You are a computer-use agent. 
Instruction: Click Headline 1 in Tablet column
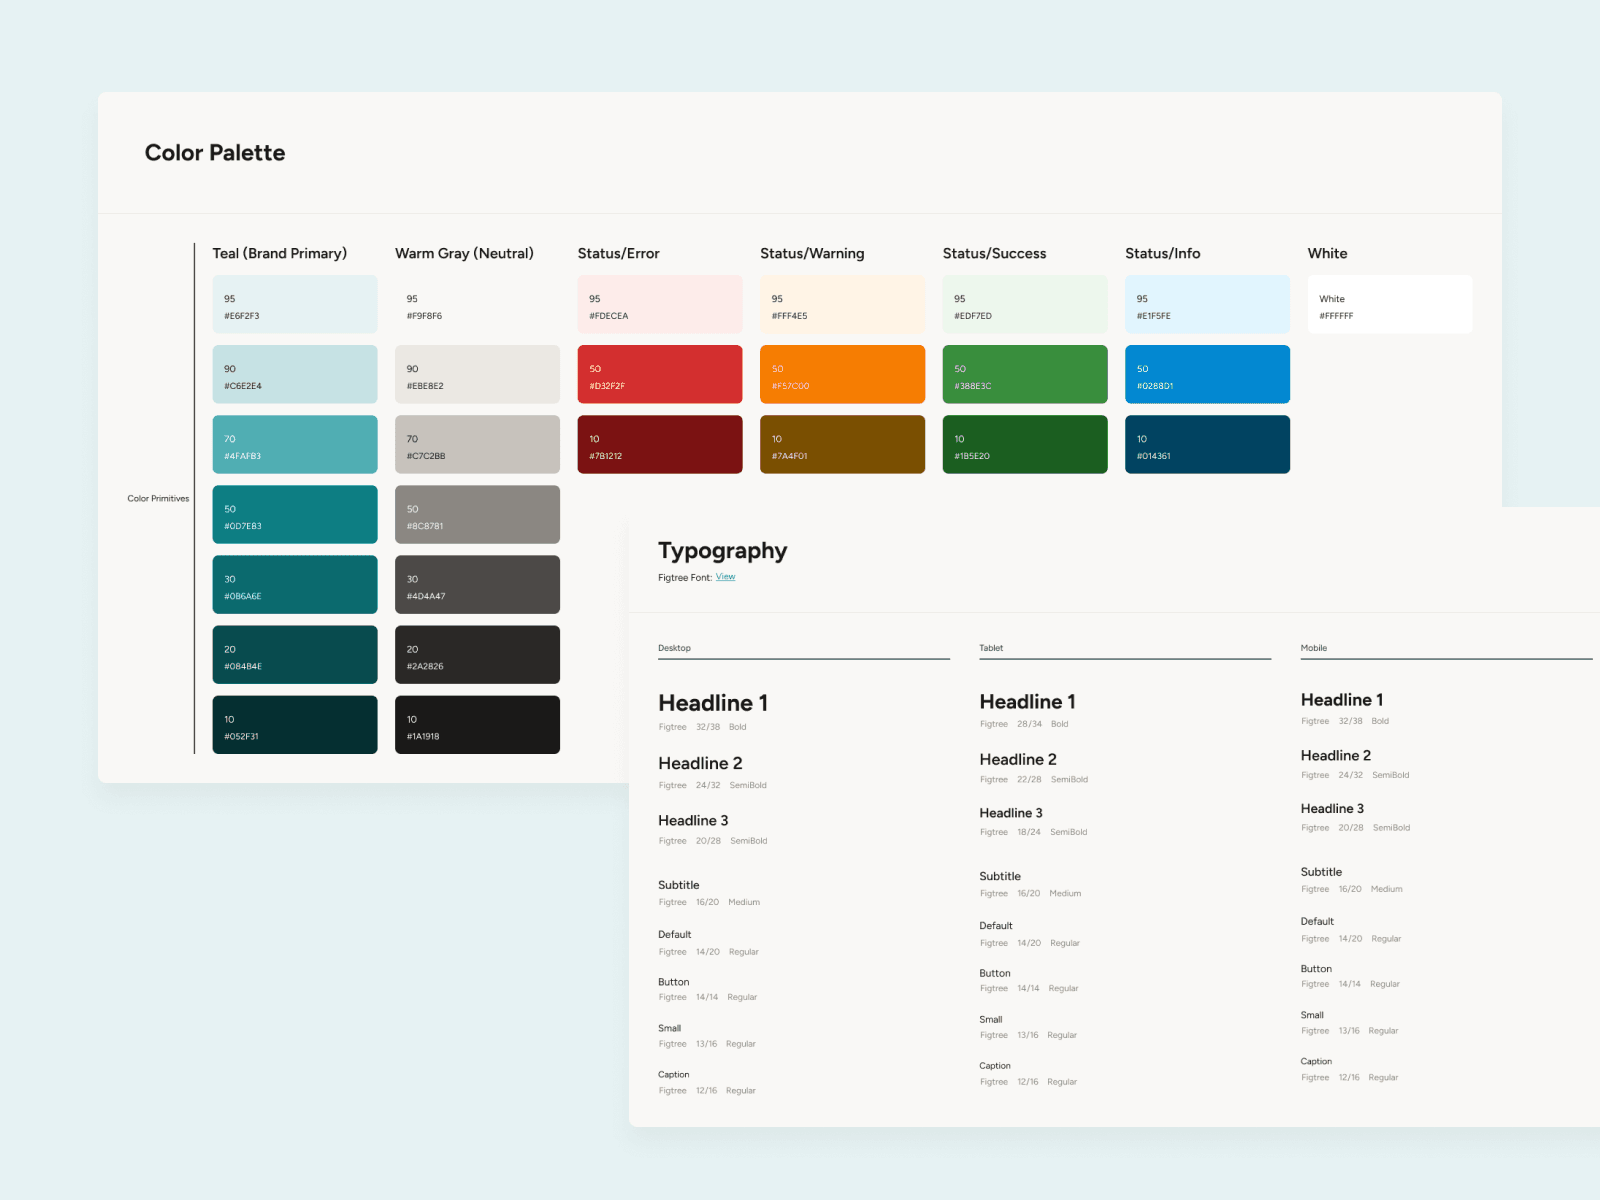click(x=1027, y=702)
